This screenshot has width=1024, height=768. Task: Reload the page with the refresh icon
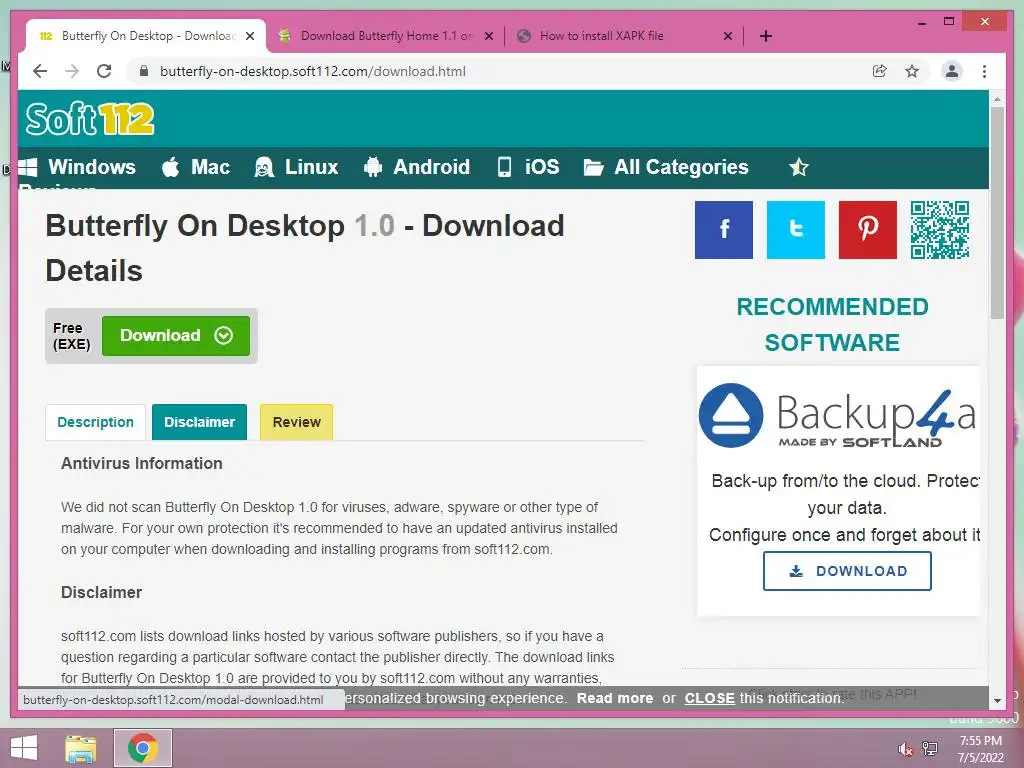(x=104, y=71)
